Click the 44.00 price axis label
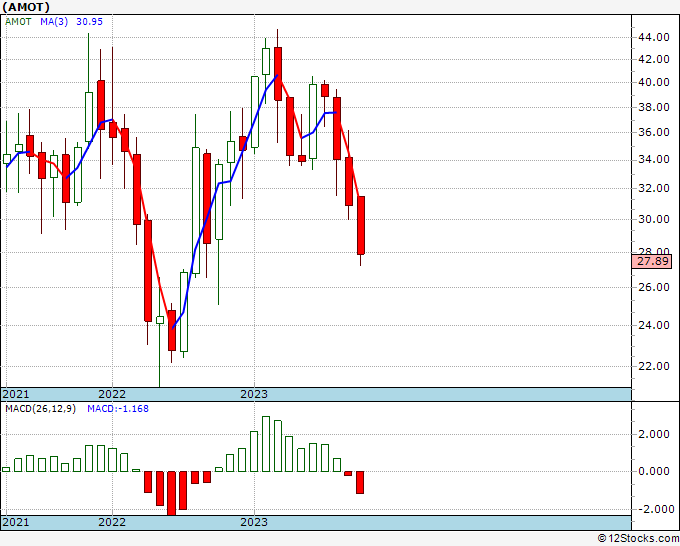The image size is (680, 546). [653, 37]
